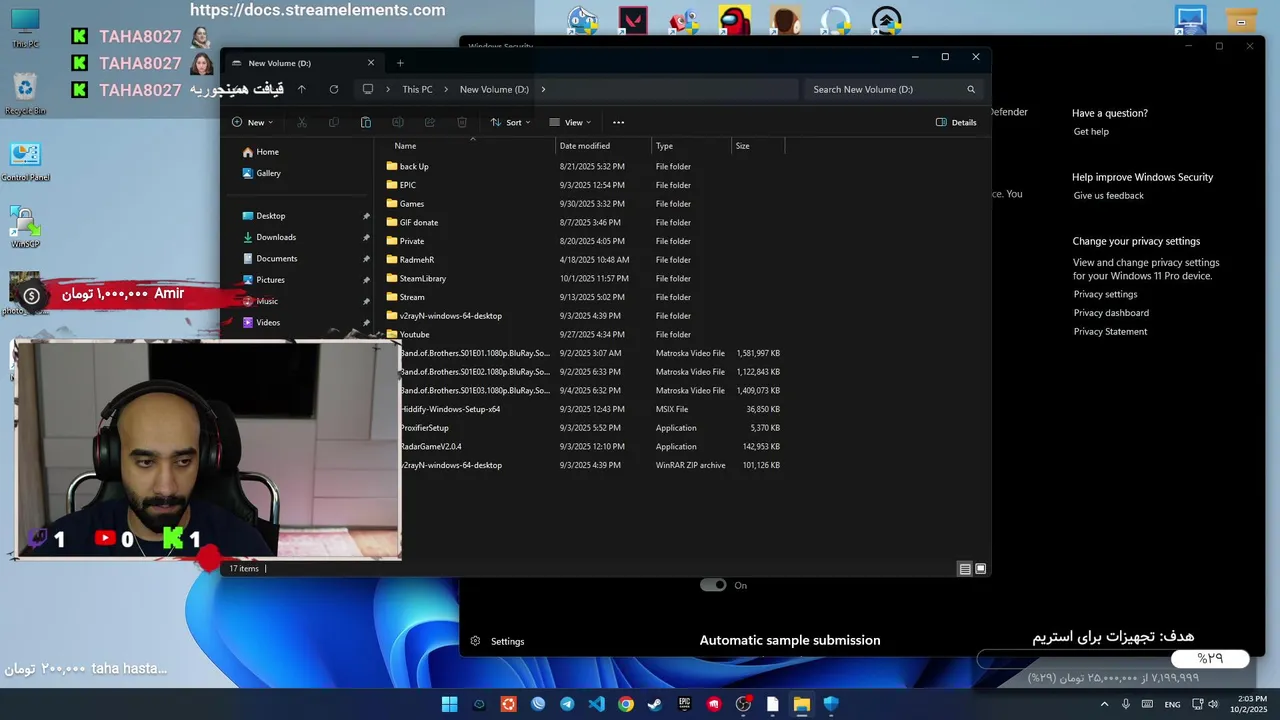The width and height of the screenshot is (1280, 720).
Task: Open the Privacy settings link
Action: (x=1105, y=294)
